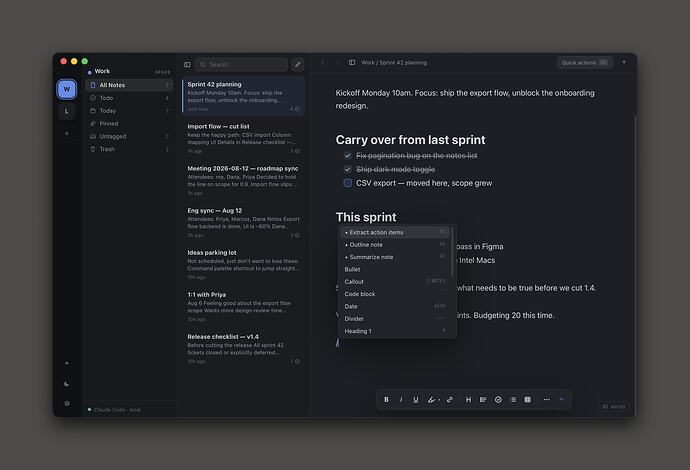Show Untagged notes in sidebar
This screenshot has width=690, height=470.
pos(129,136)
